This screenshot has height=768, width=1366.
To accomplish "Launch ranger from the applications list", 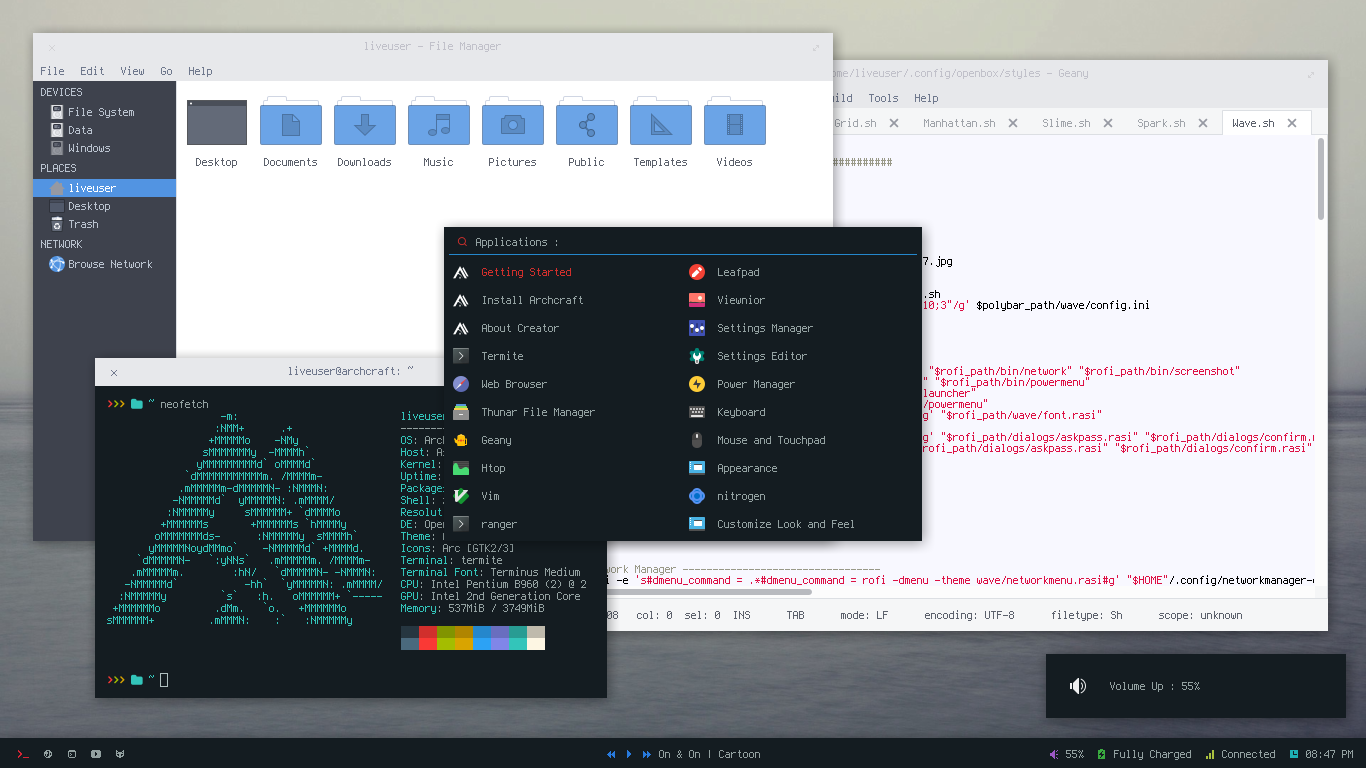I will (564, 524).
